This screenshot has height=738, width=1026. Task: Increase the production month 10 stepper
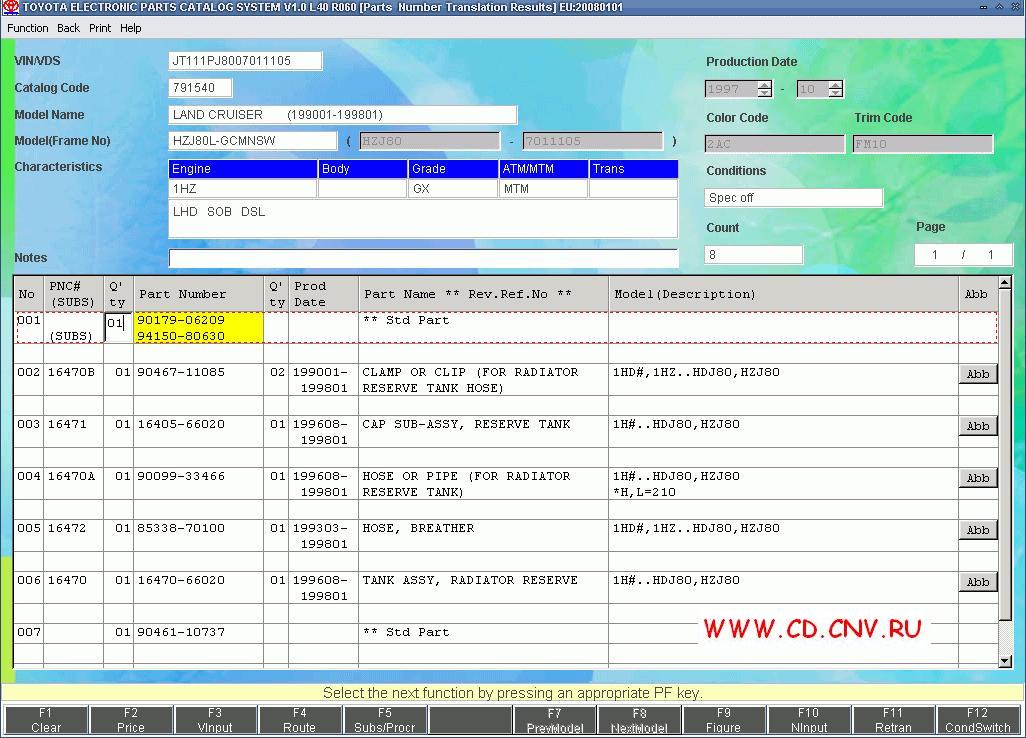pos(836,85)
